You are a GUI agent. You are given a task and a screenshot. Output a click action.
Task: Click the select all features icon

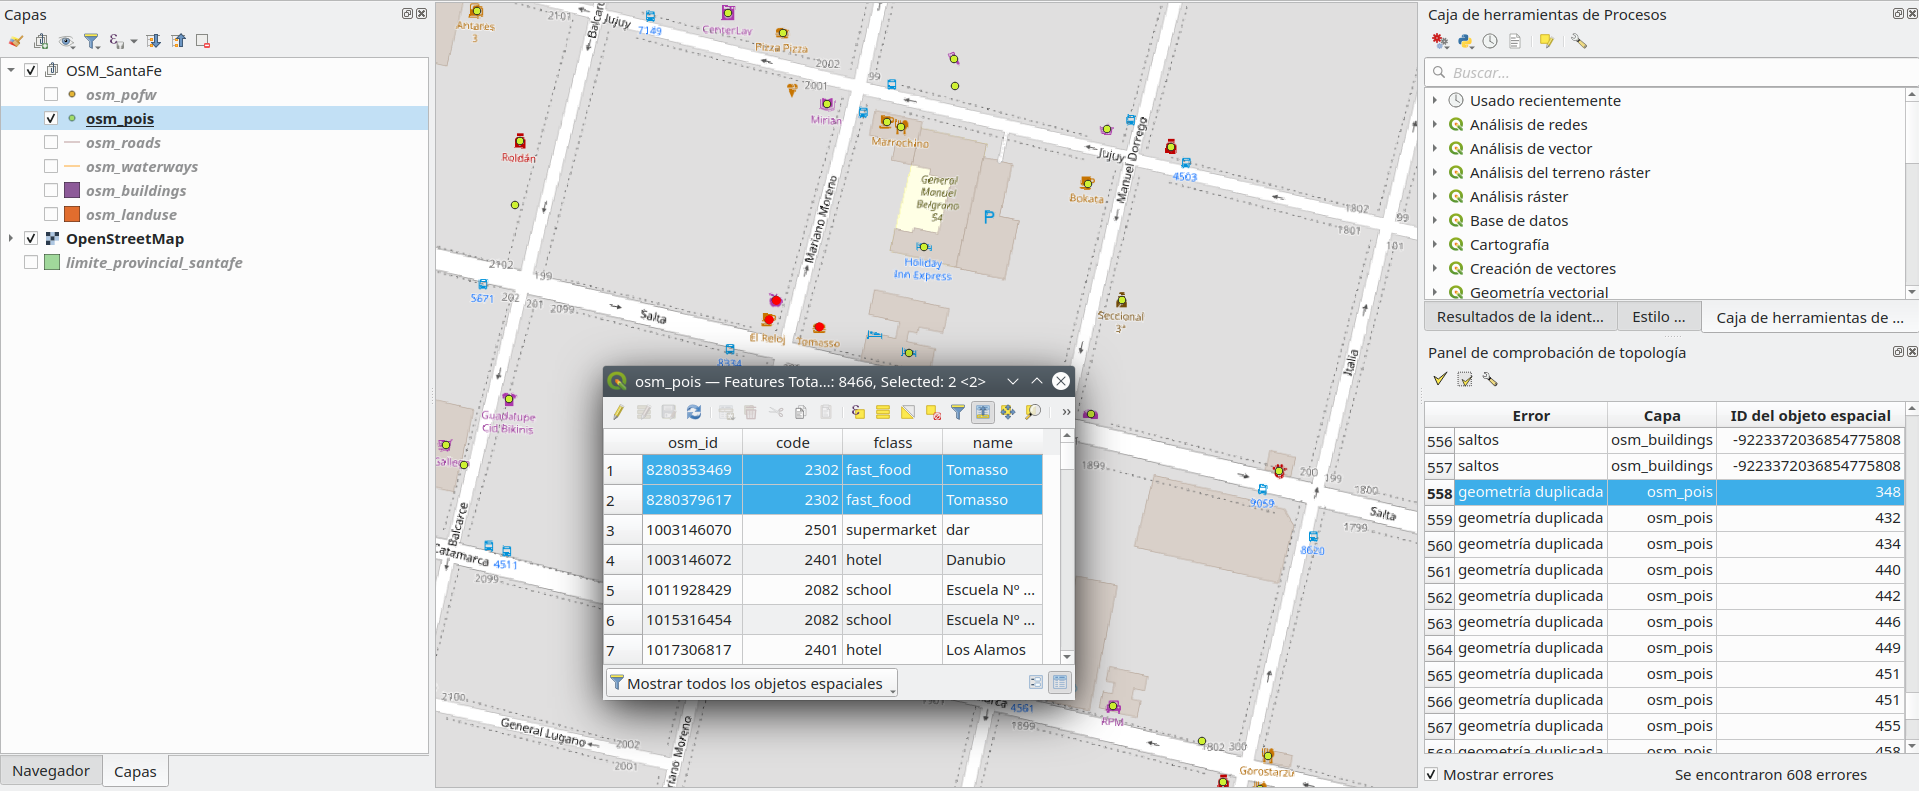tap(883, 412)
